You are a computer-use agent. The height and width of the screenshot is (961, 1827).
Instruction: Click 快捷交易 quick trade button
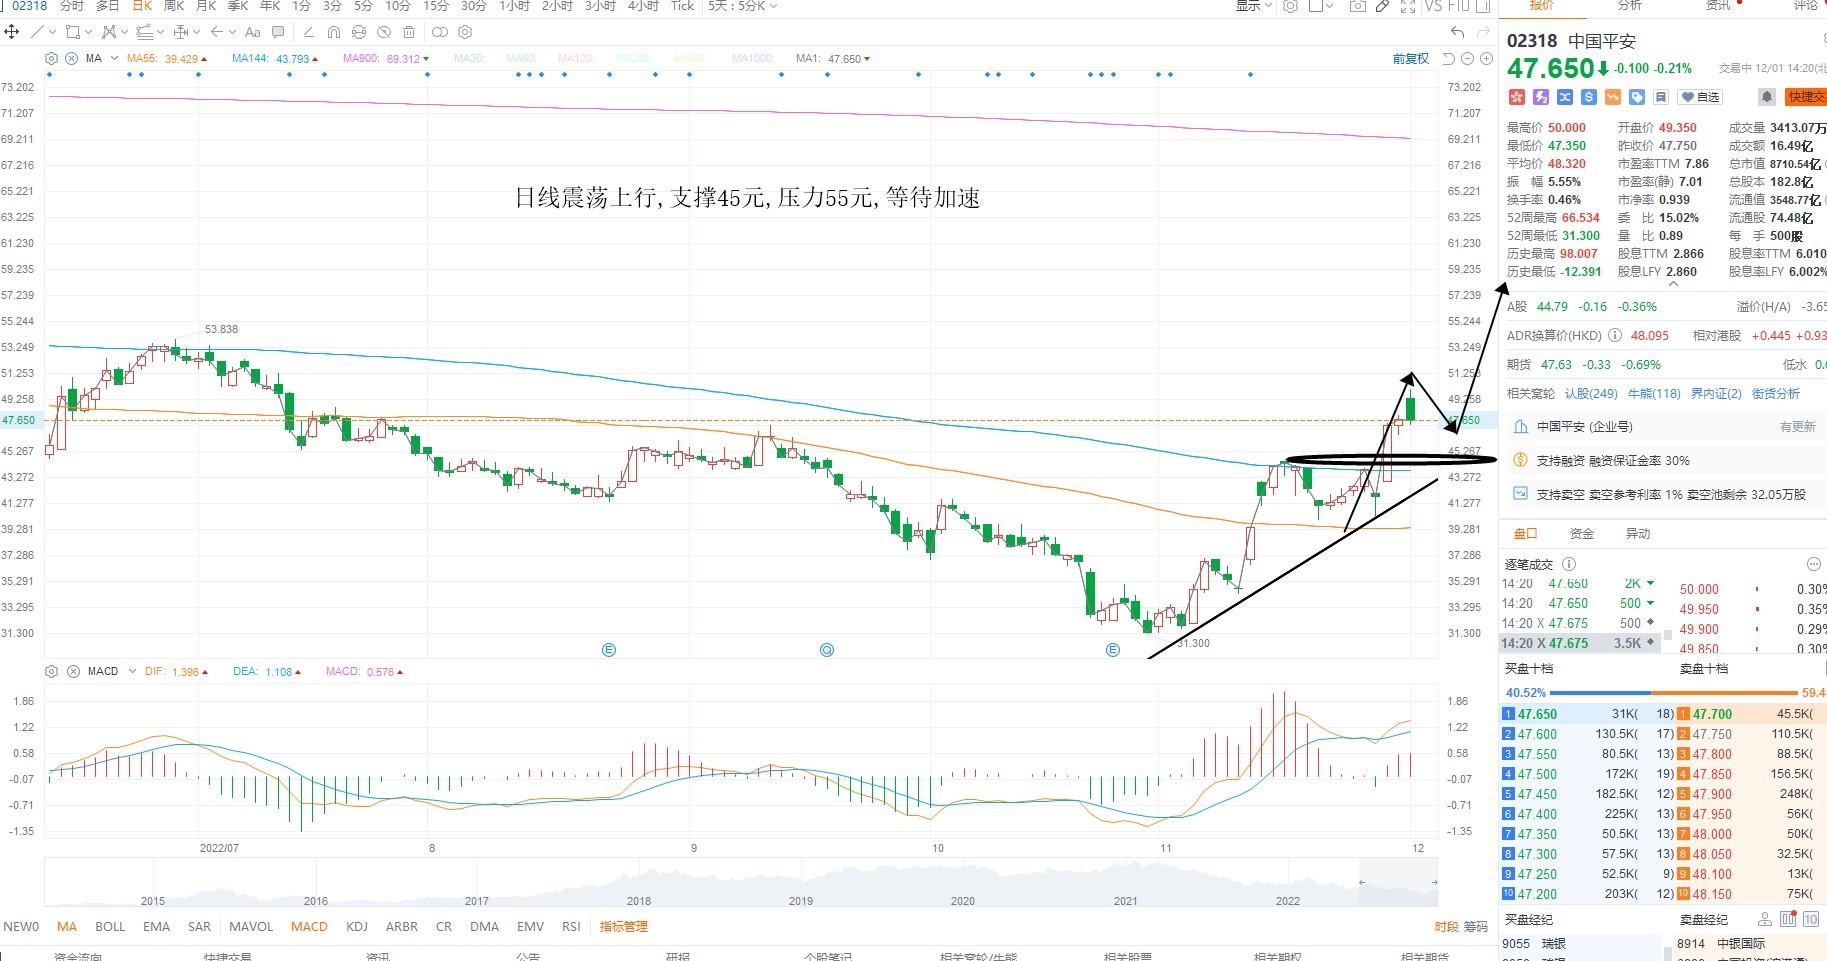1806,97
